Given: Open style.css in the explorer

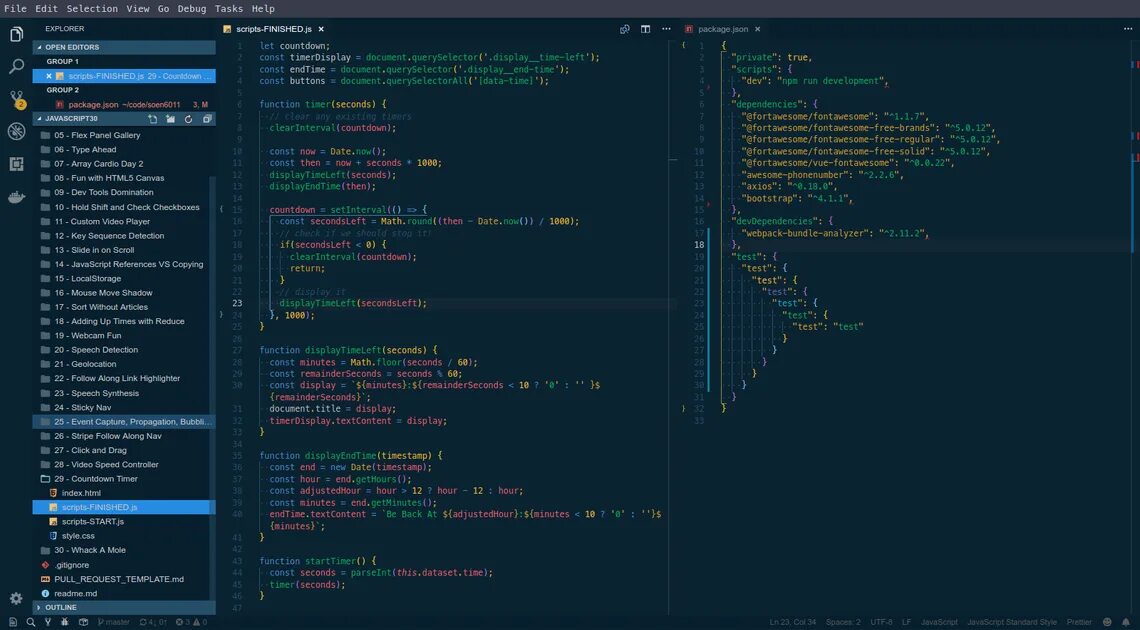Looking at the screenshot, I should [124, 536].
